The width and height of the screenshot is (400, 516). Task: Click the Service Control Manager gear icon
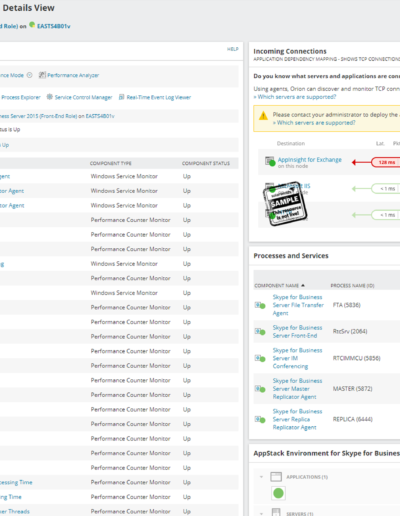pyautogui.click(x=50, y=97)
